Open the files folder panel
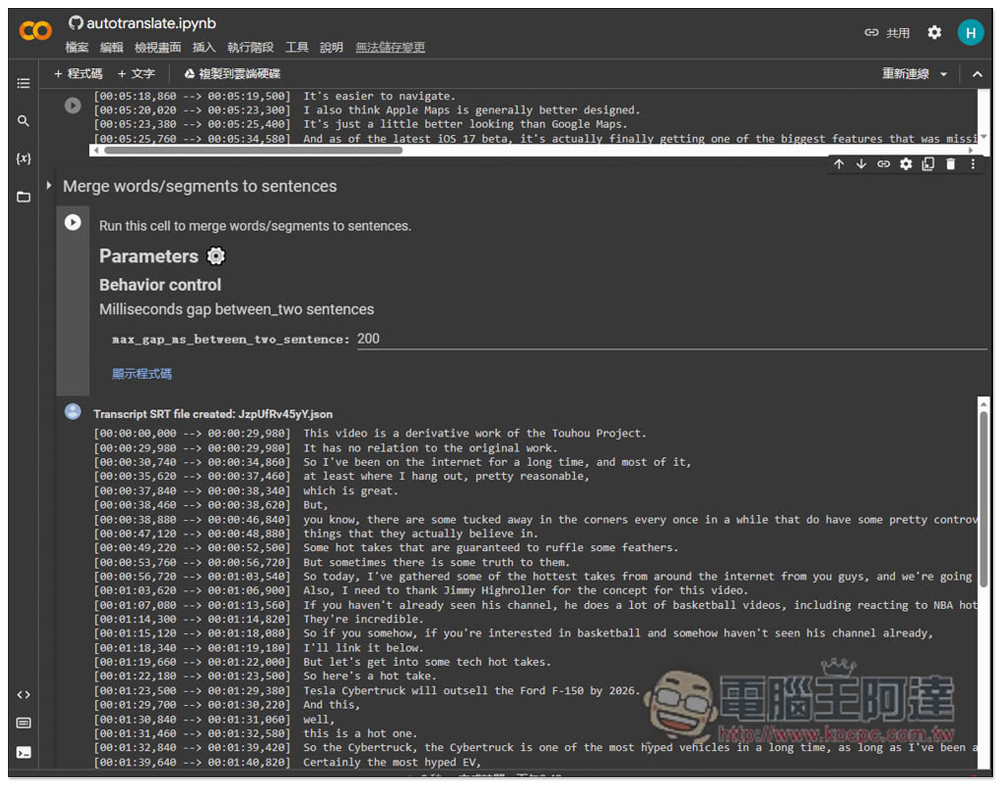 coord(24,196)
